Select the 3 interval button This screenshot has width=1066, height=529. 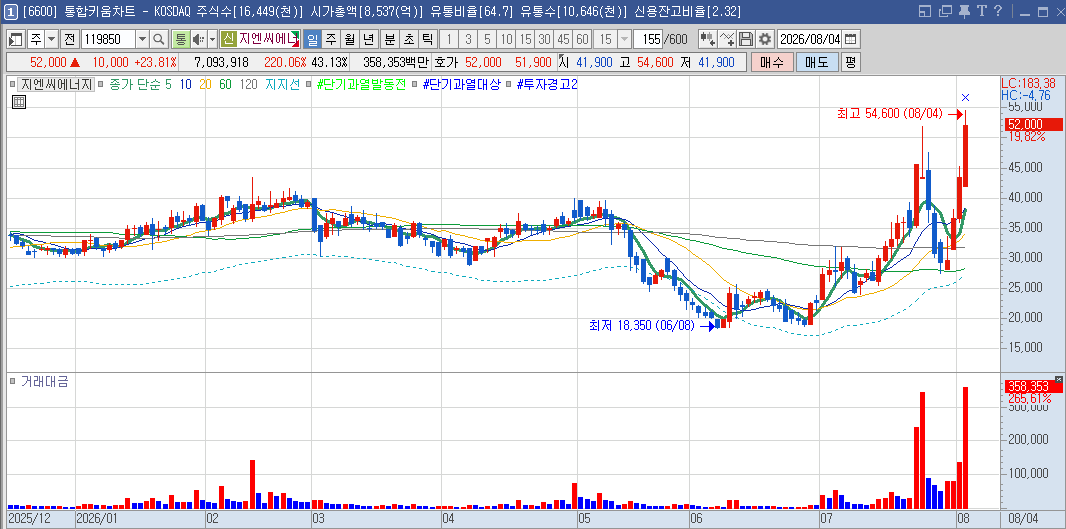[468, 39]
